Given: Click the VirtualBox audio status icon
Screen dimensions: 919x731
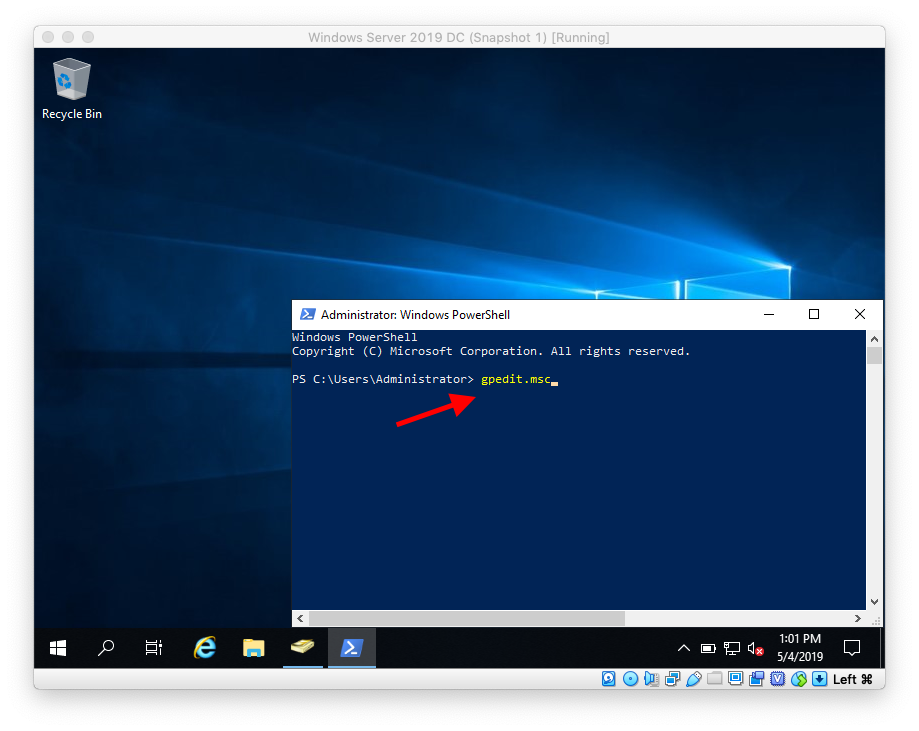Looking at the screenshot, I should coord(651,679).
